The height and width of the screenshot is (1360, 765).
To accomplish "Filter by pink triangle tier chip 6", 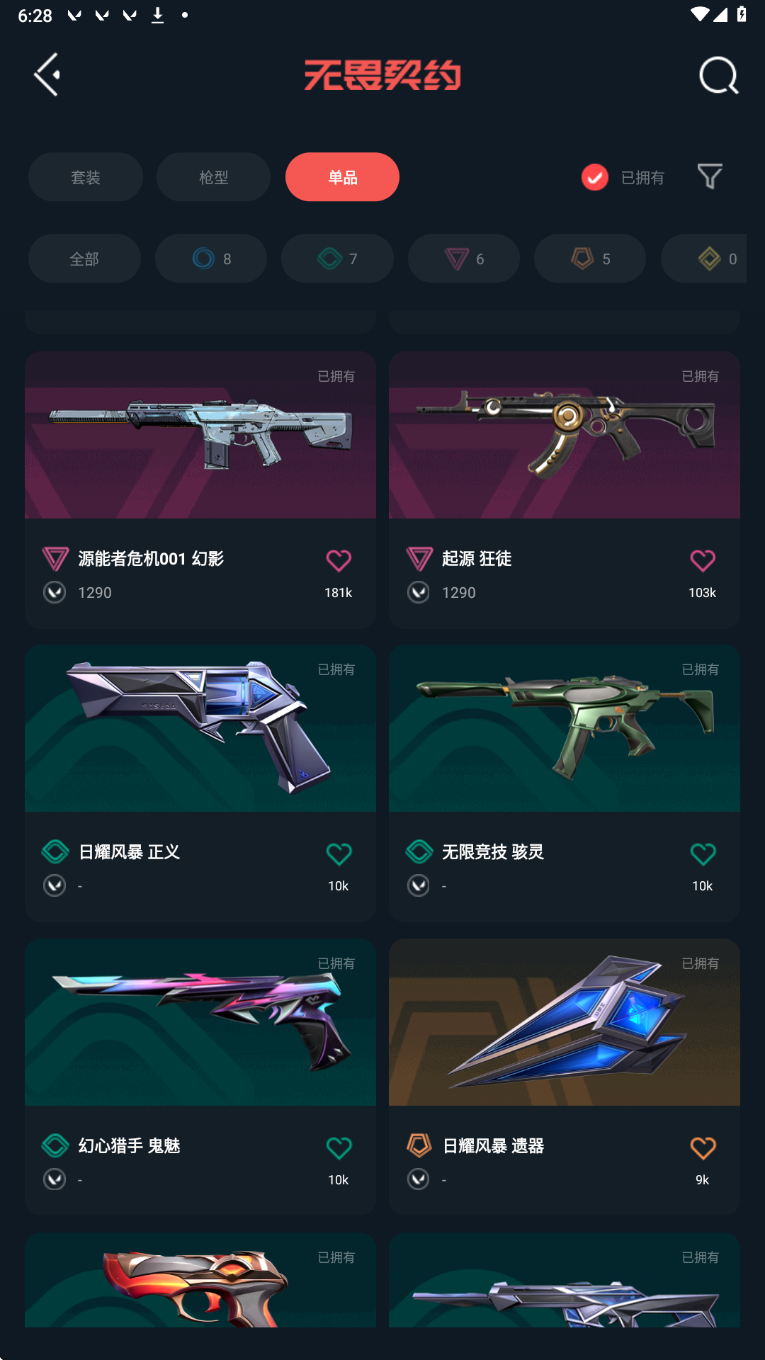I will [464, 259].
